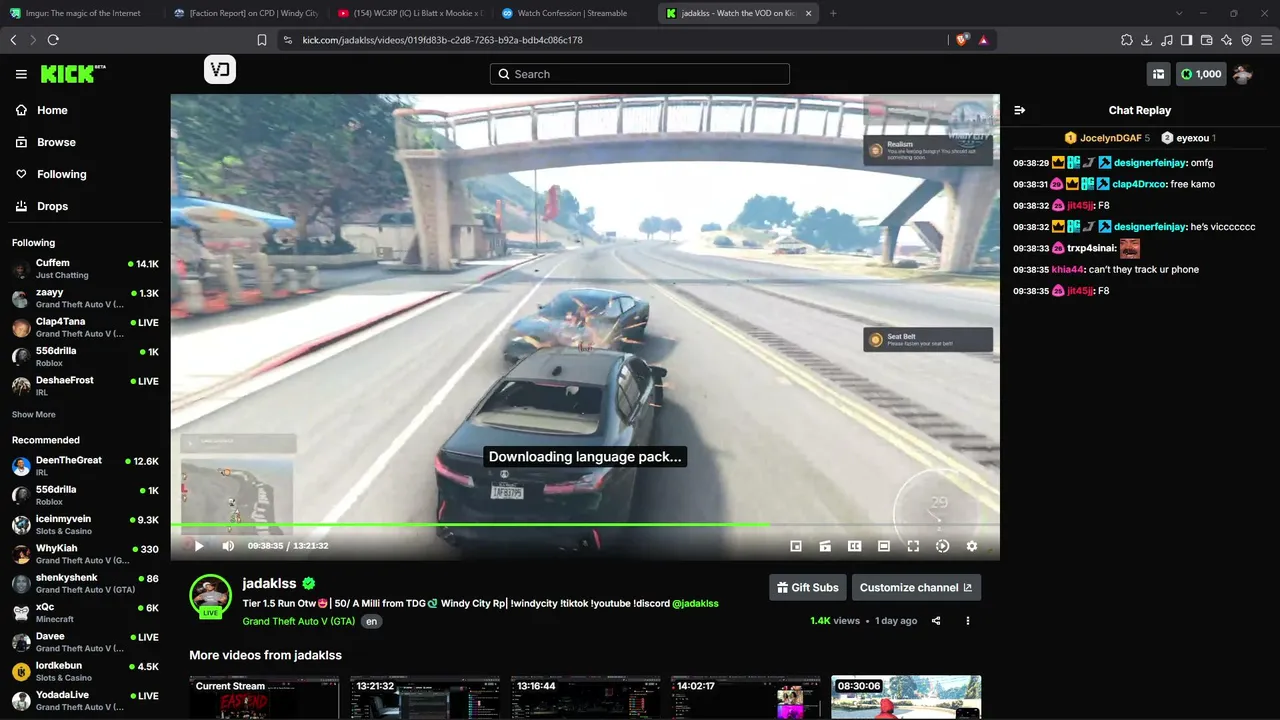Viewport: 1280px width, 720px height.
Task: Open iceinmyvein's recommended channel
Action: [x=85, y=525]
